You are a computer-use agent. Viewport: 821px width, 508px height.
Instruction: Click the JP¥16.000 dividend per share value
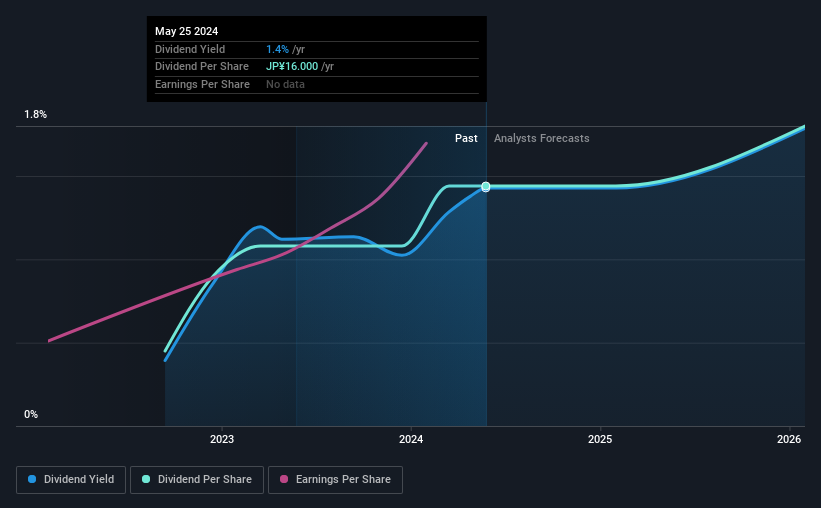point(292,67)
